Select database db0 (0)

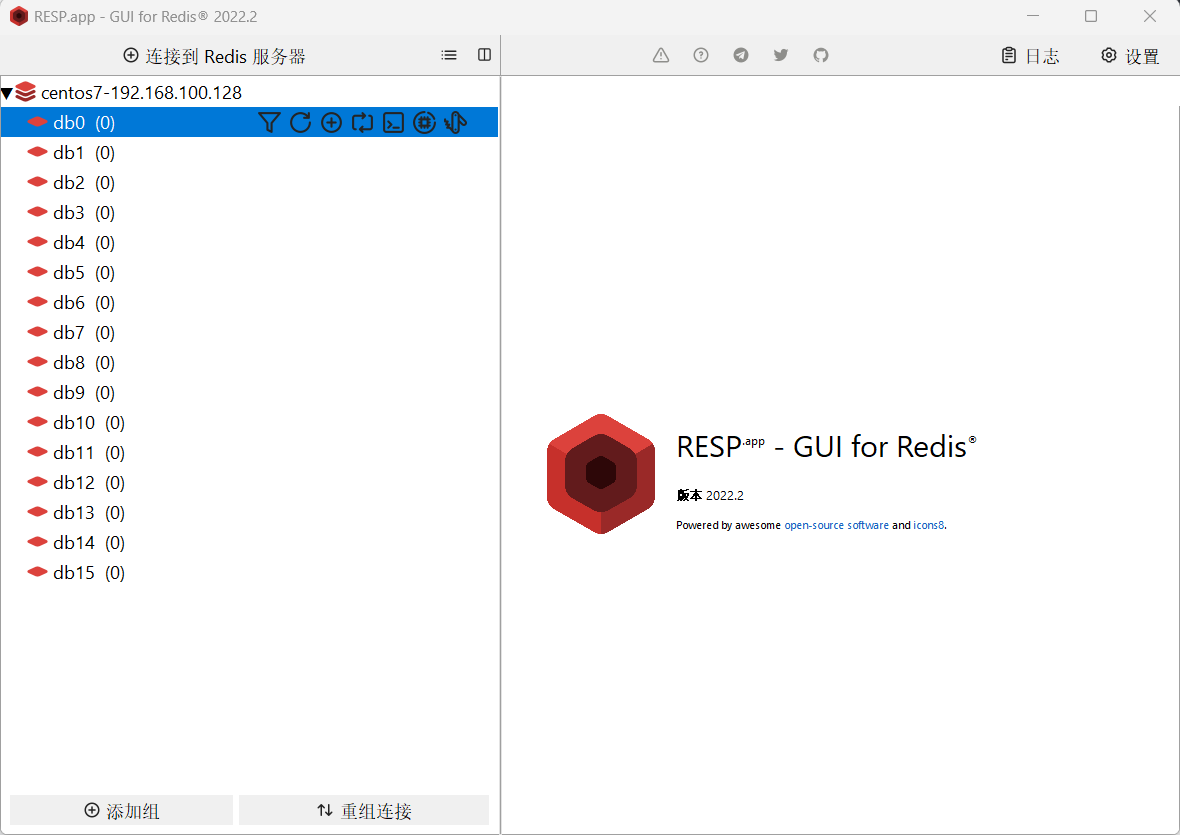(x=249, y=122)
